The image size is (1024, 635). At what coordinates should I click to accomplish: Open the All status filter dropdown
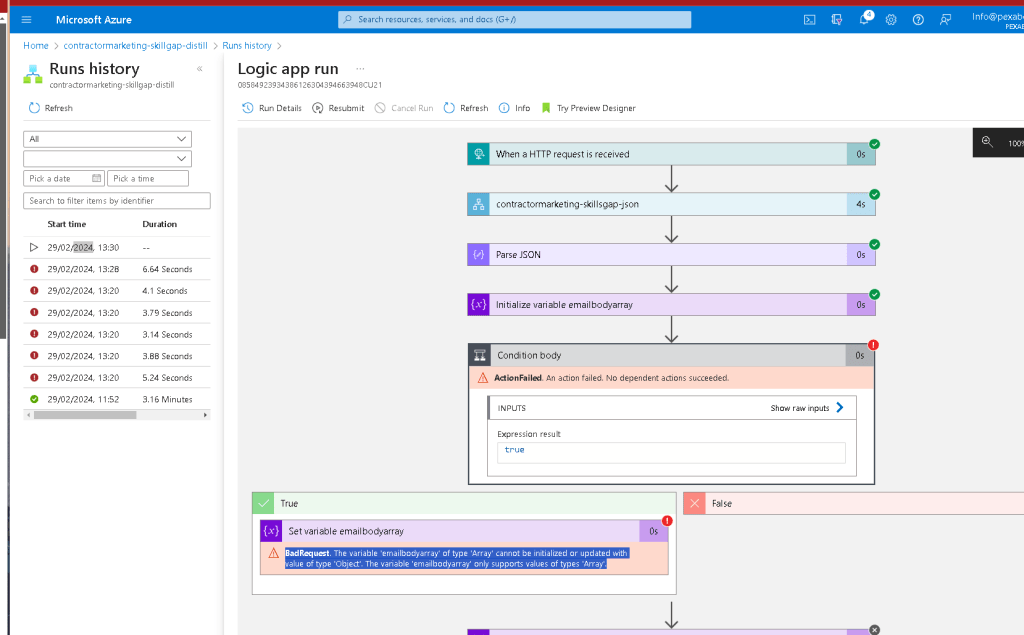[107, 139]
